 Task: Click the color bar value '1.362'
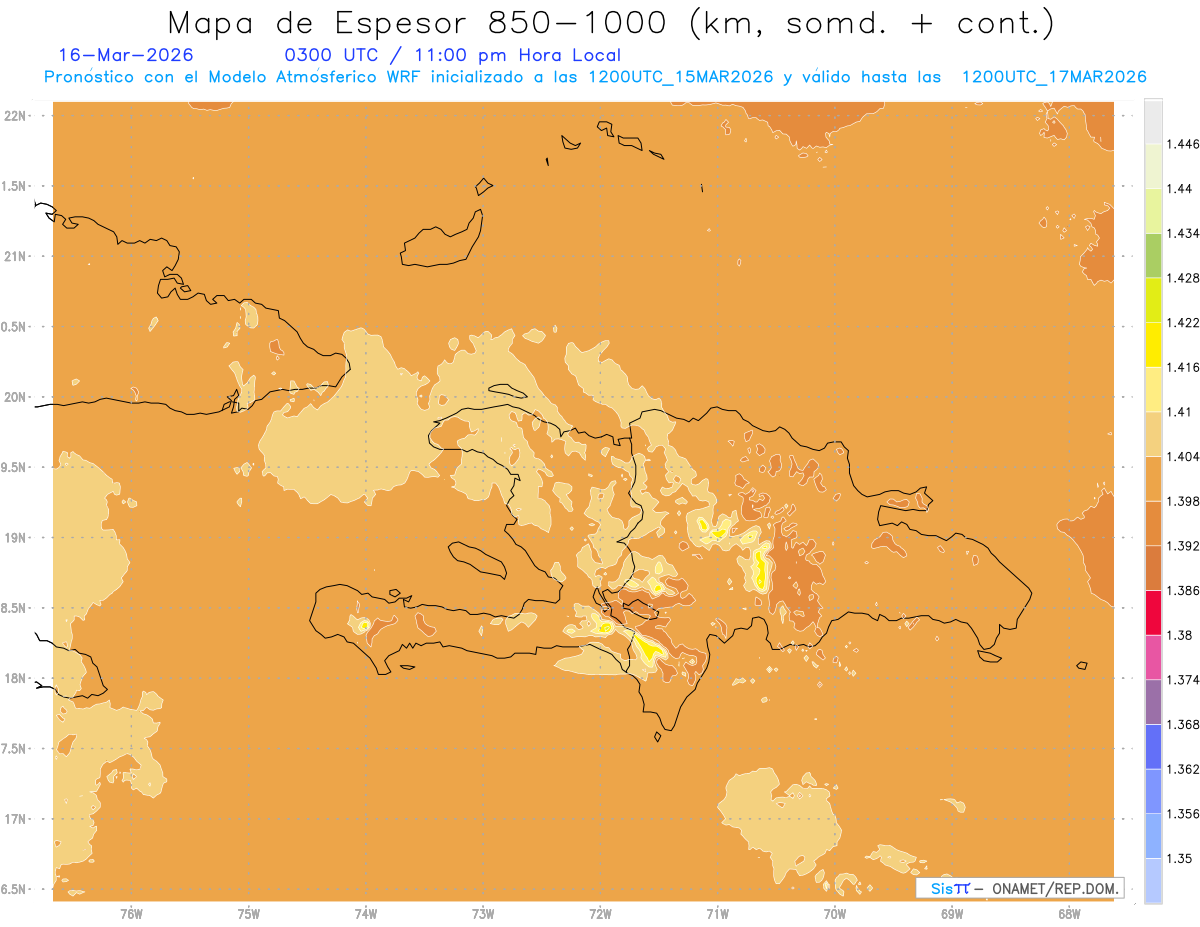pos(1183,769)
